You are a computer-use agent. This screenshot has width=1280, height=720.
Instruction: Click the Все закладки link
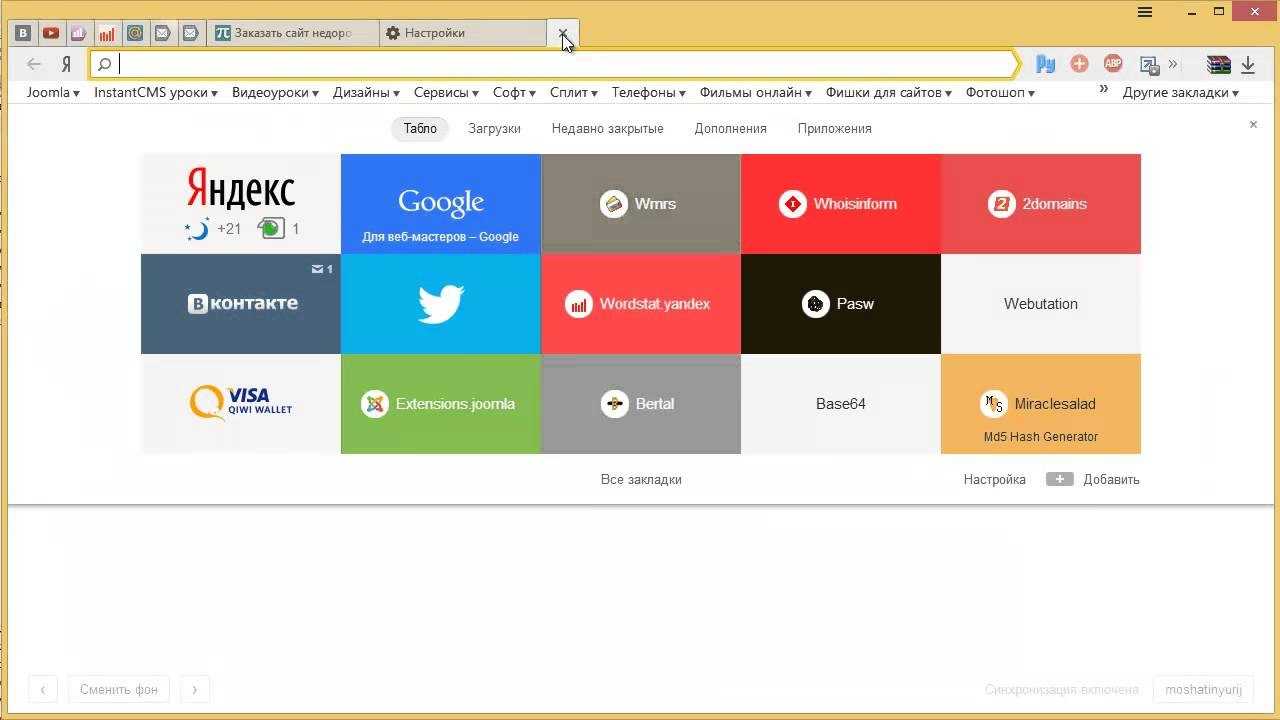coord(641,479)
